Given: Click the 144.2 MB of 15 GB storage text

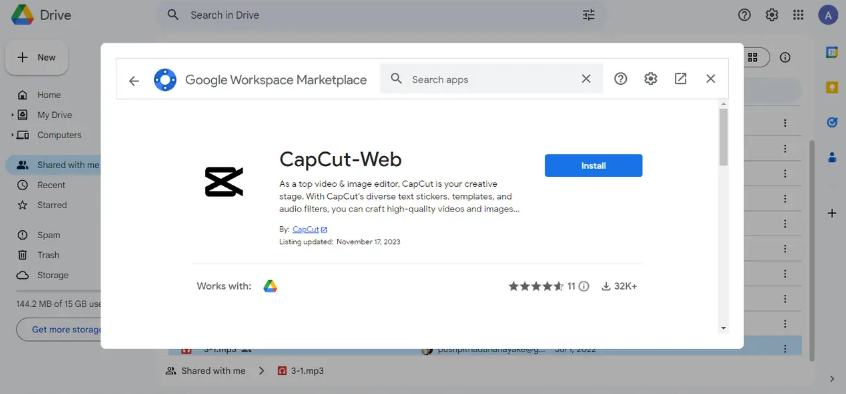Looking at the screenshot, I should 59,304.
